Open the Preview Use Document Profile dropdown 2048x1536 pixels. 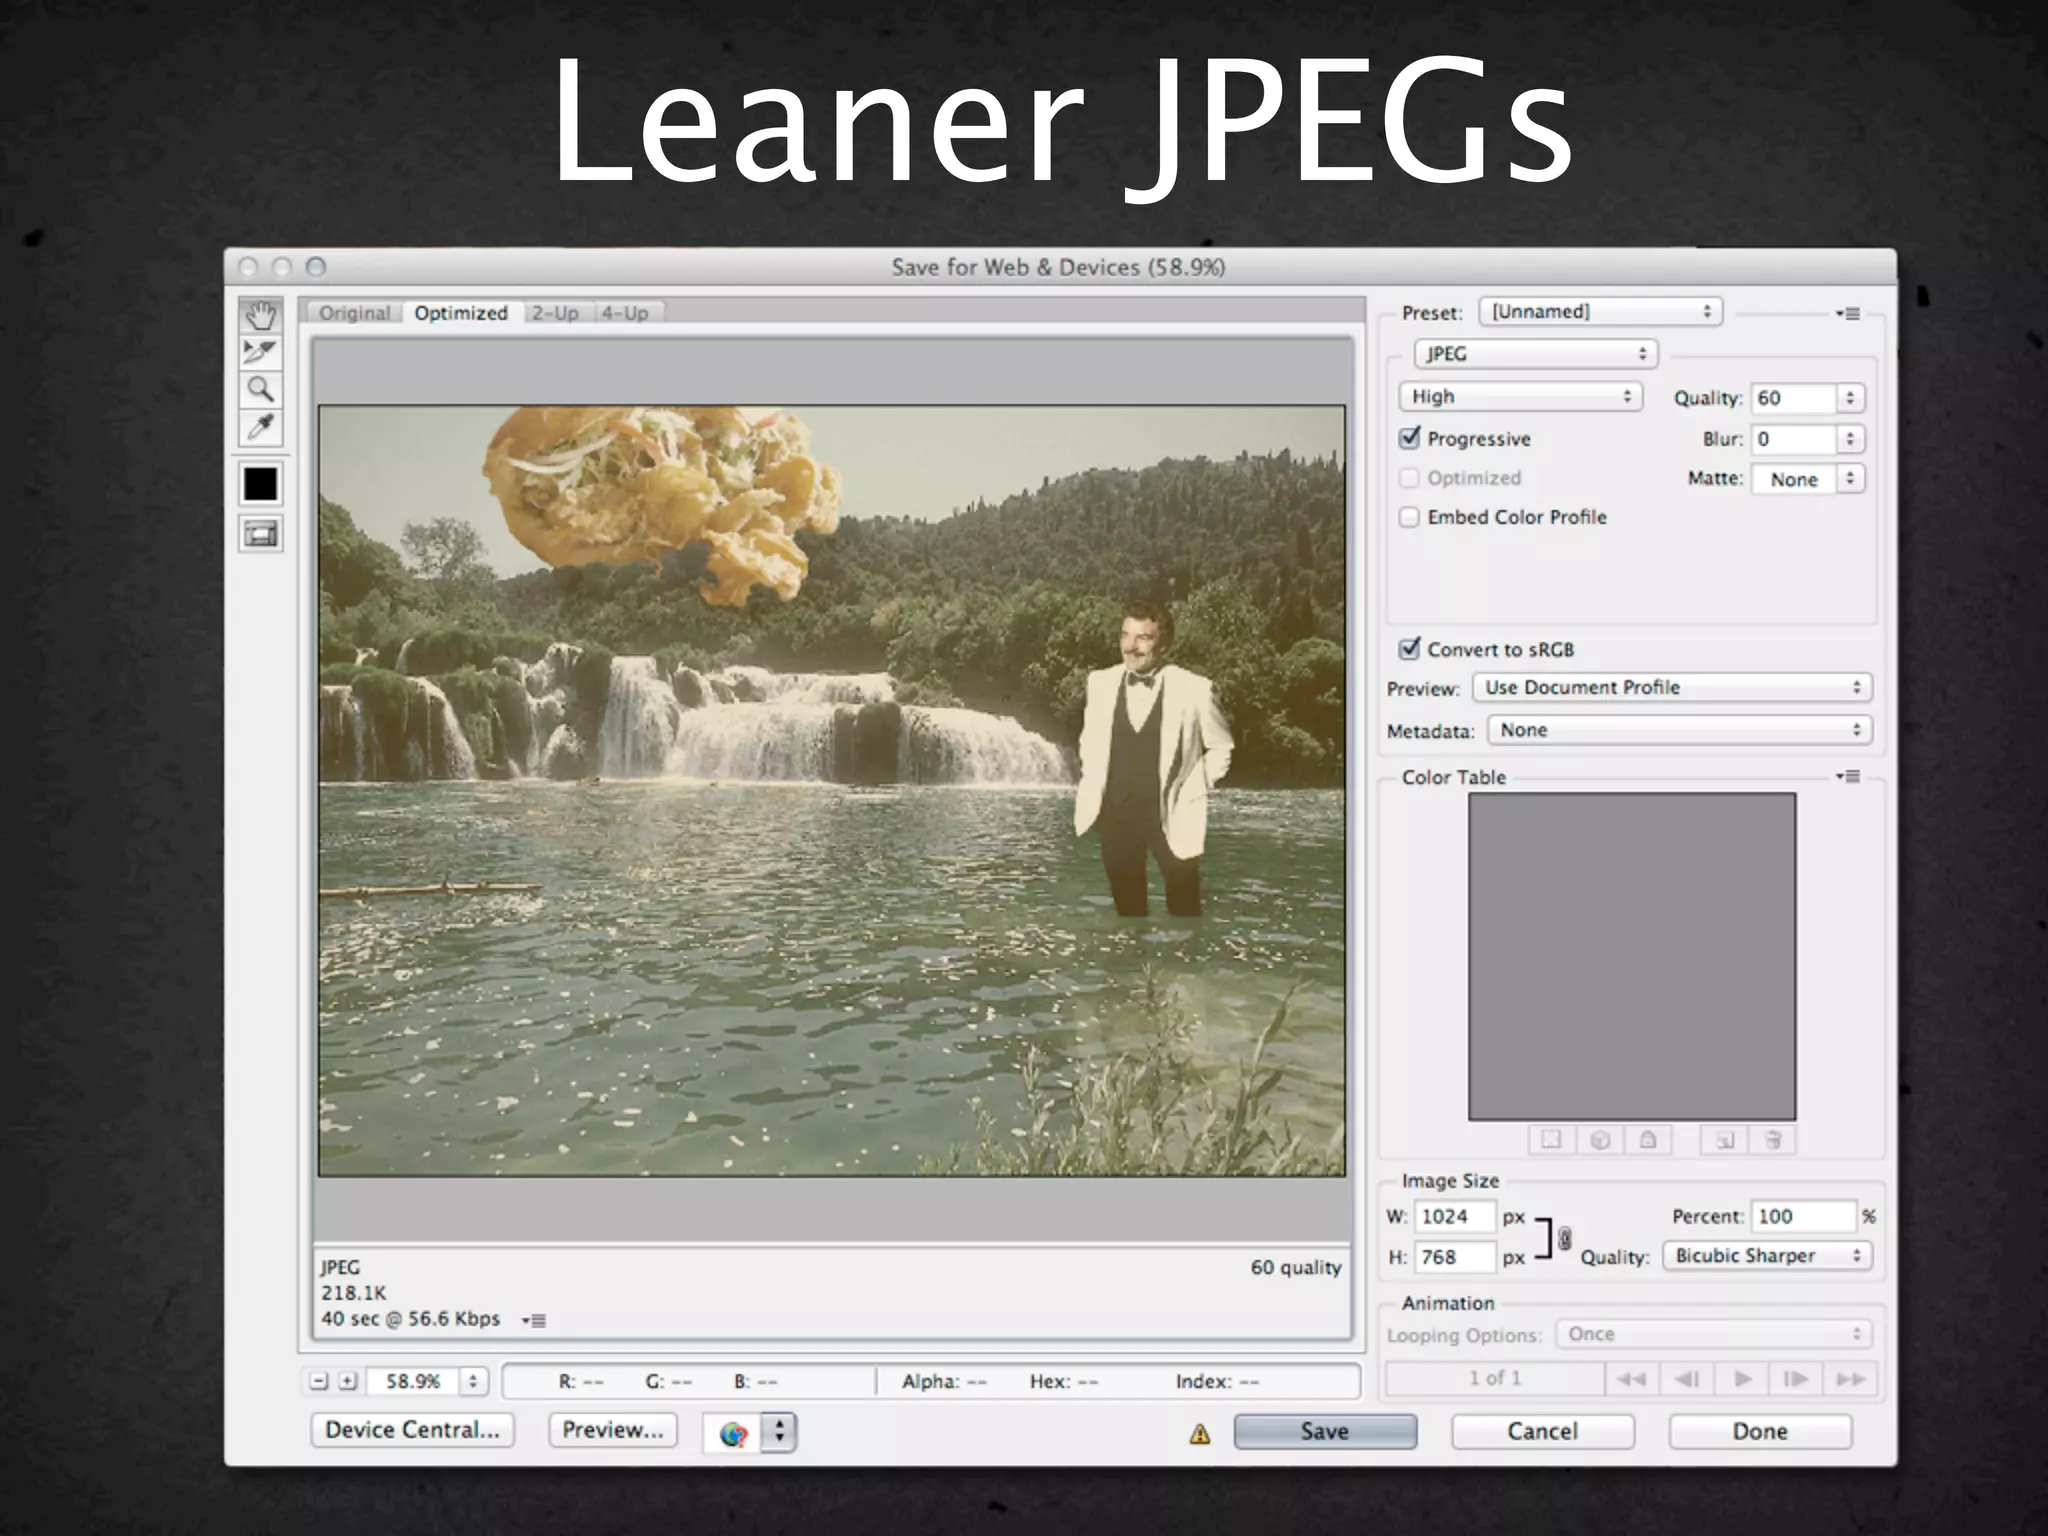[1672, 688]
